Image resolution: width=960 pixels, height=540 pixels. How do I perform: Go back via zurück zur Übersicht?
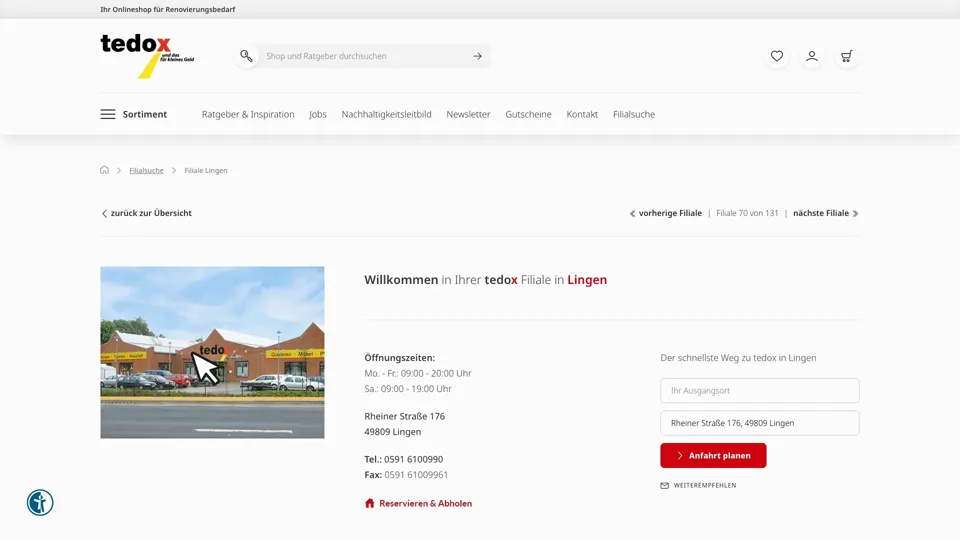coord(151,213)
